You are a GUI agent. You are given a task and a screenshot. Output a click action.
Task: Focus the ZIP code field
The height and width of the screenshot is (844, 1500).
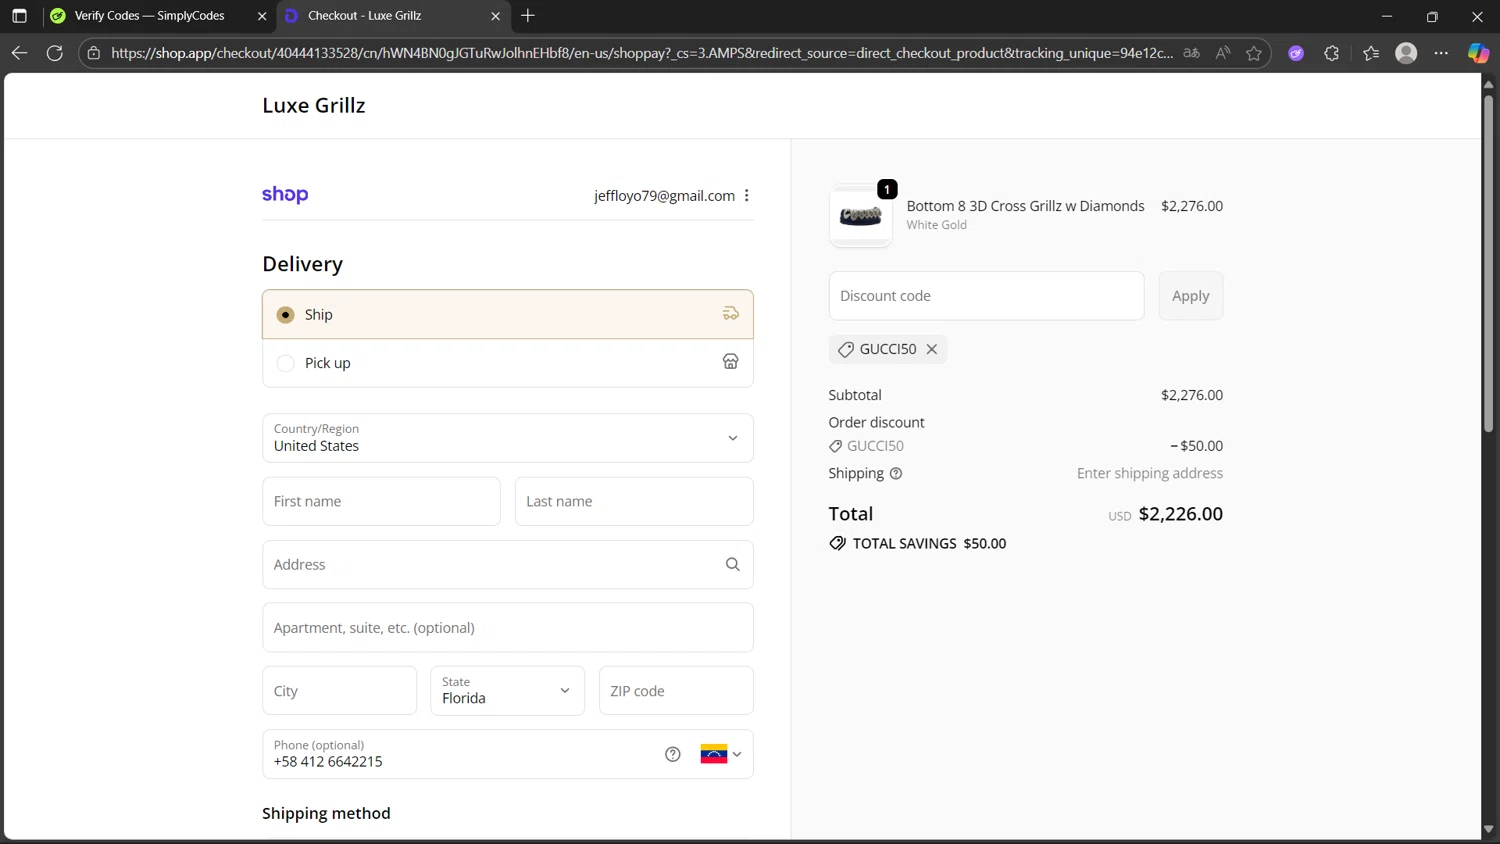point(676,691)
